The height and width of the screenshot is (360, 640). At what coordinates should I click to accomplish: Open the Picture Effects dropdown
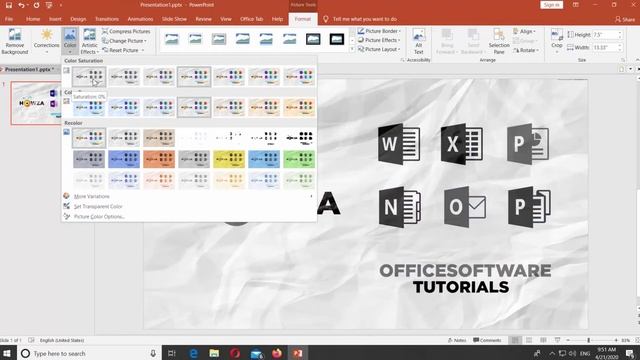click(379, 40)
